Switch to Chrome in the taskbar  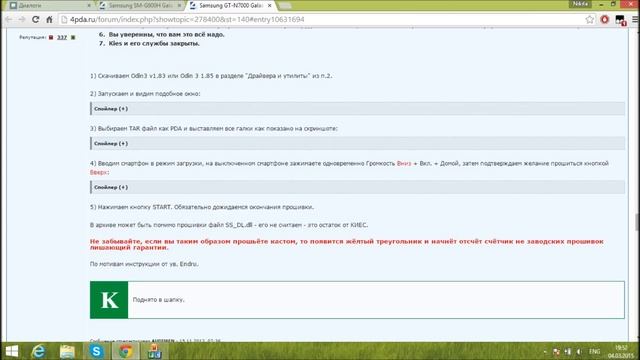click(x=125, y=351)
